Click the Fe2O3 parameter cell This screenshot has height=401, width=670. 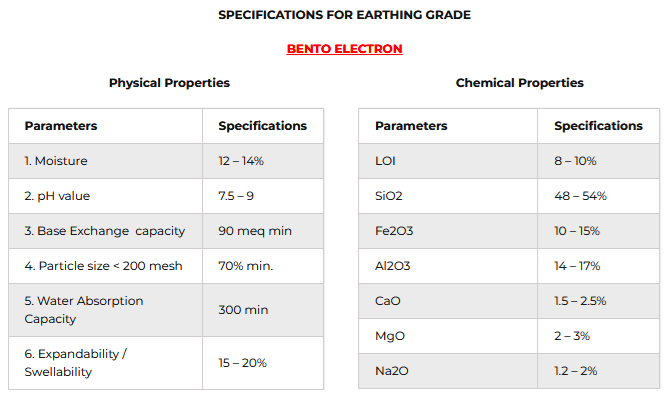coord(448,231)
